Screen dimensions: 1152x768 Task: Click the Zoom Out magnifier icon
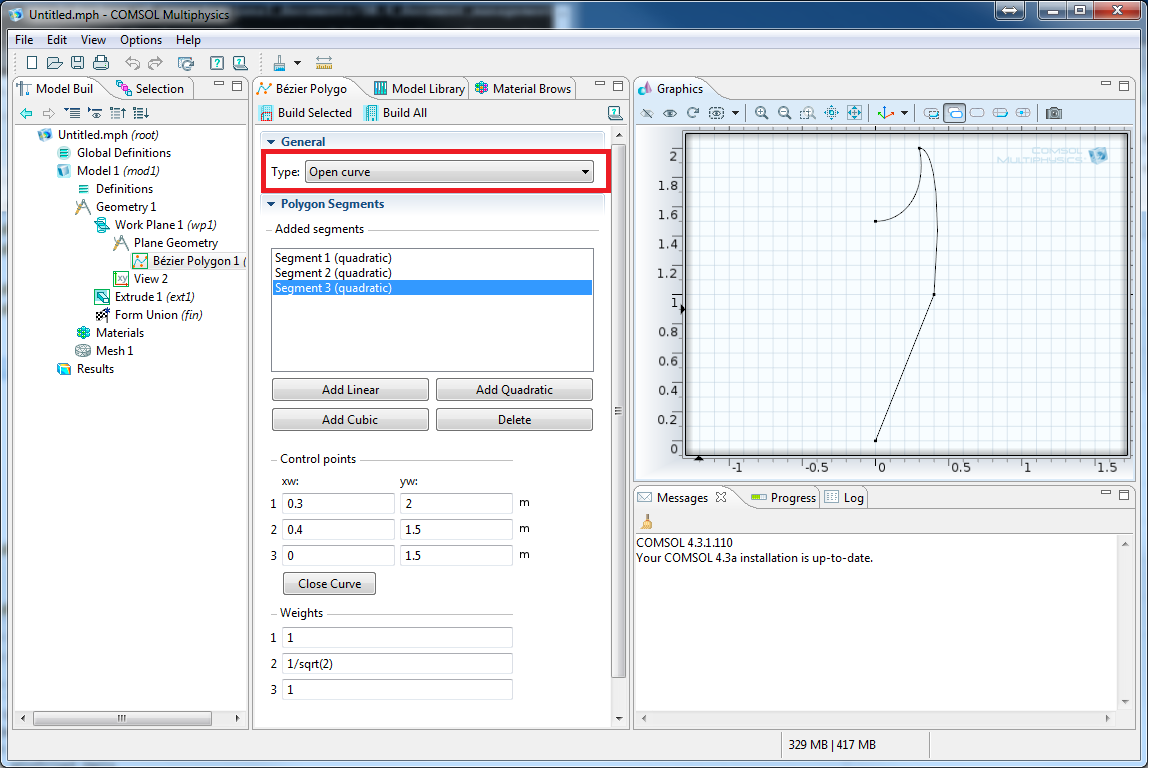[785, 113]
